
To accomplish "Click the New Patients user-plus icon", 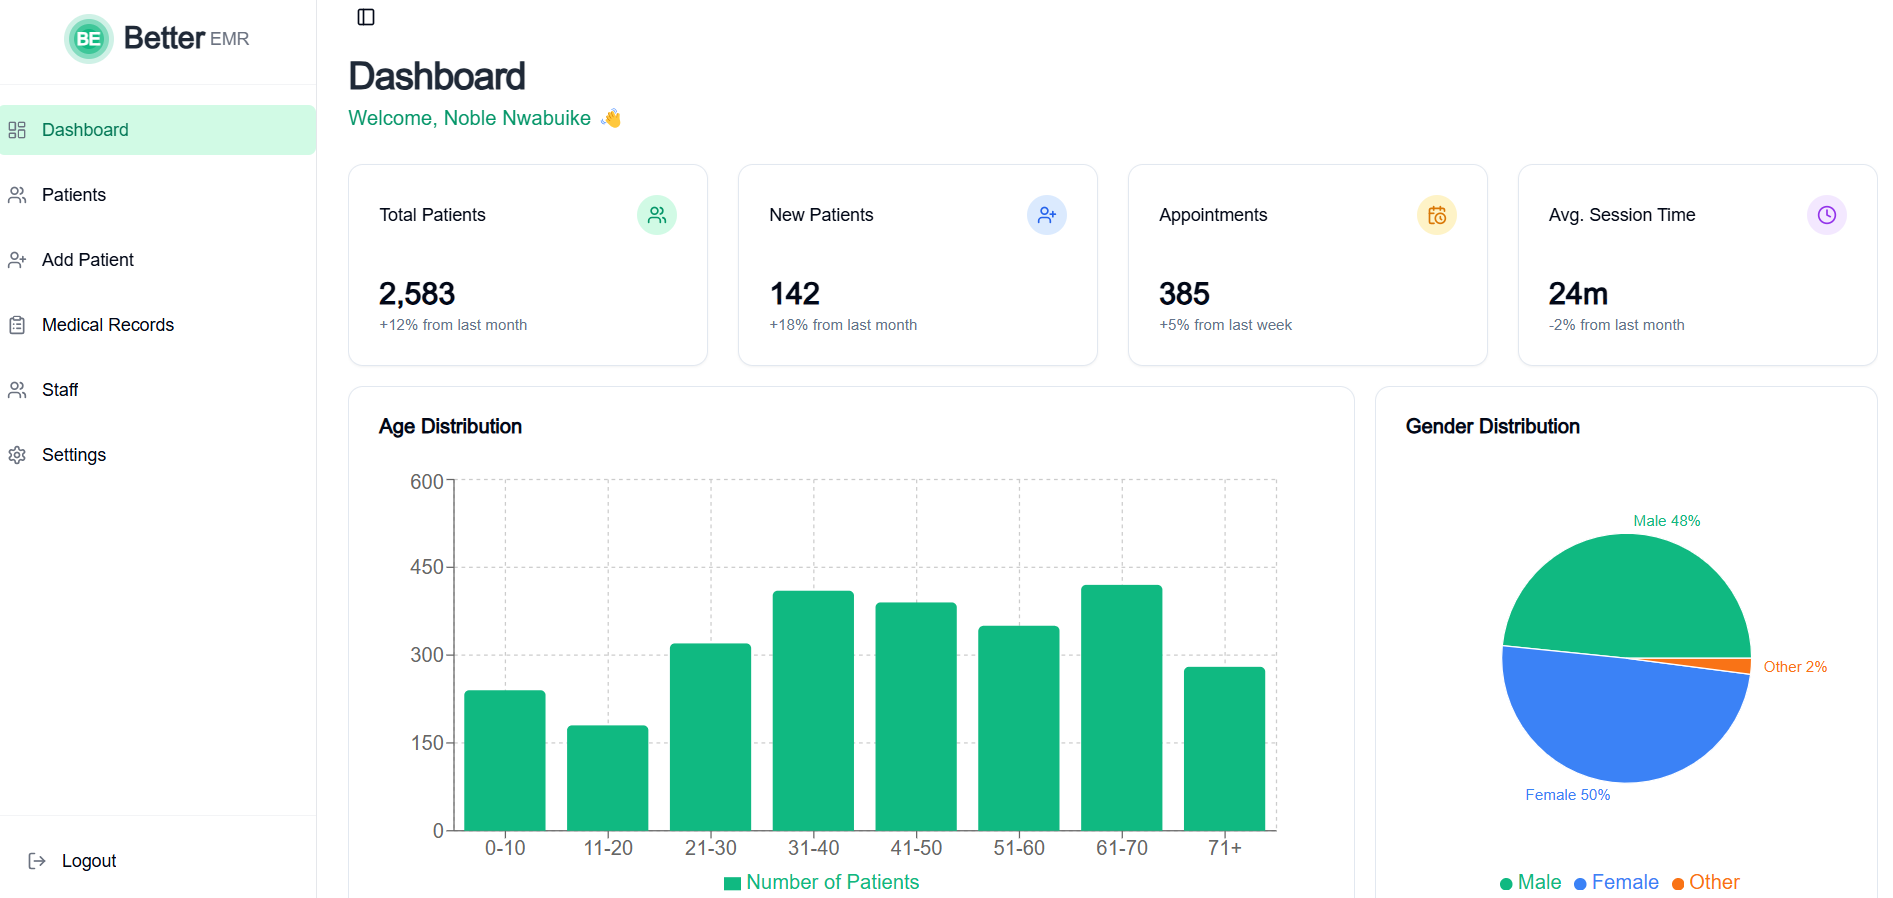I will click(1046, 215).
